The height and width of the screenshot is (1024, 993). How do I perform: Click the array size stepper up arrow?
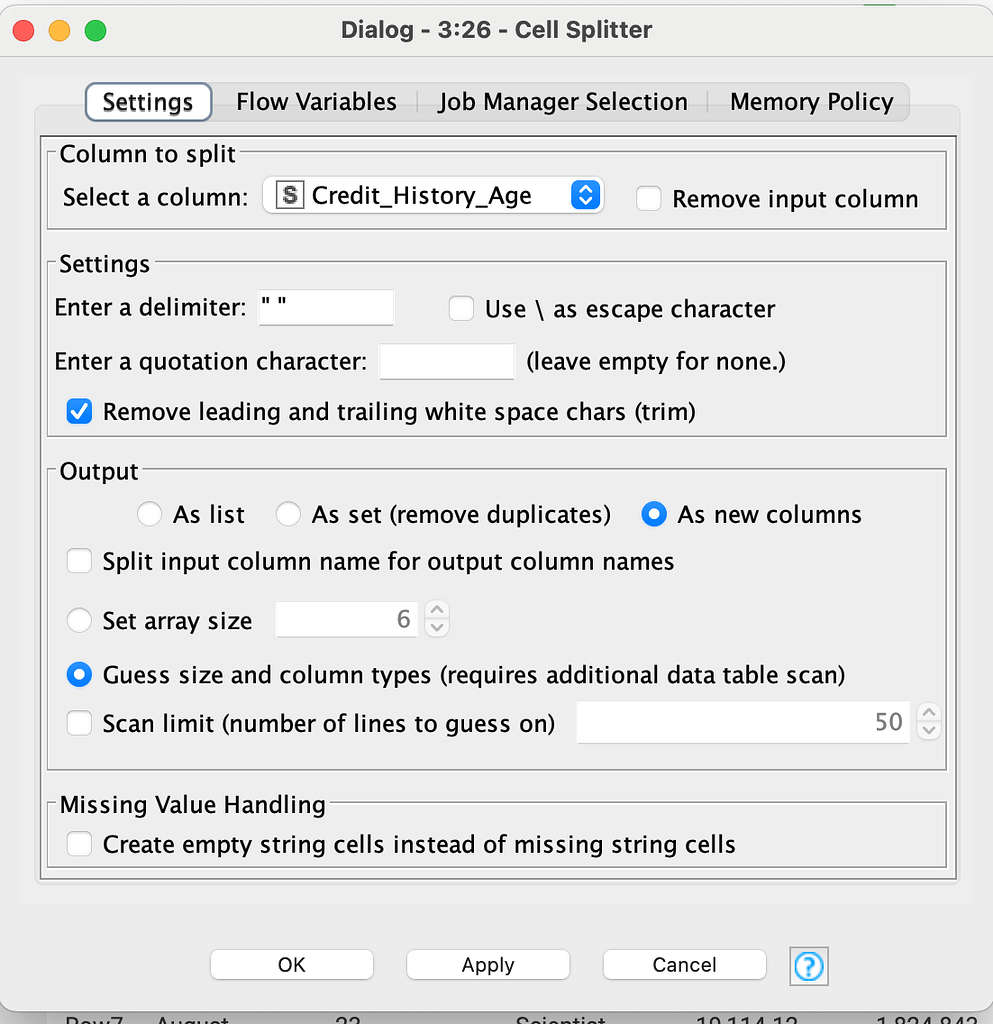[x=436, y=610]
